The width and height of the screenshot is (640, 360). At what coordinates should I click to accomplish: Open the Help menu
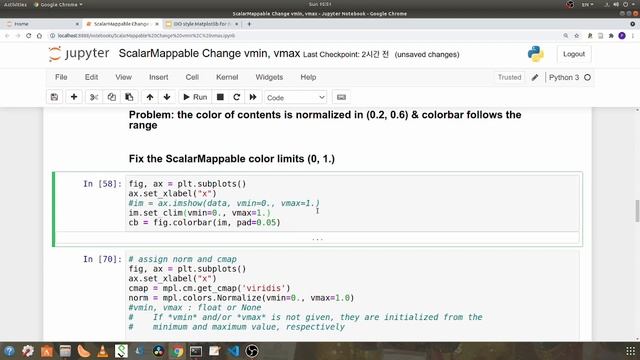coord(308,77)
